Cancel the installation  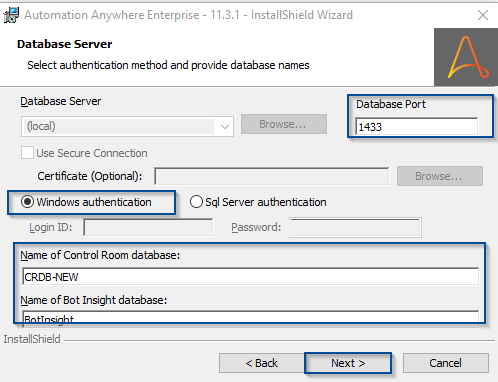446,363
